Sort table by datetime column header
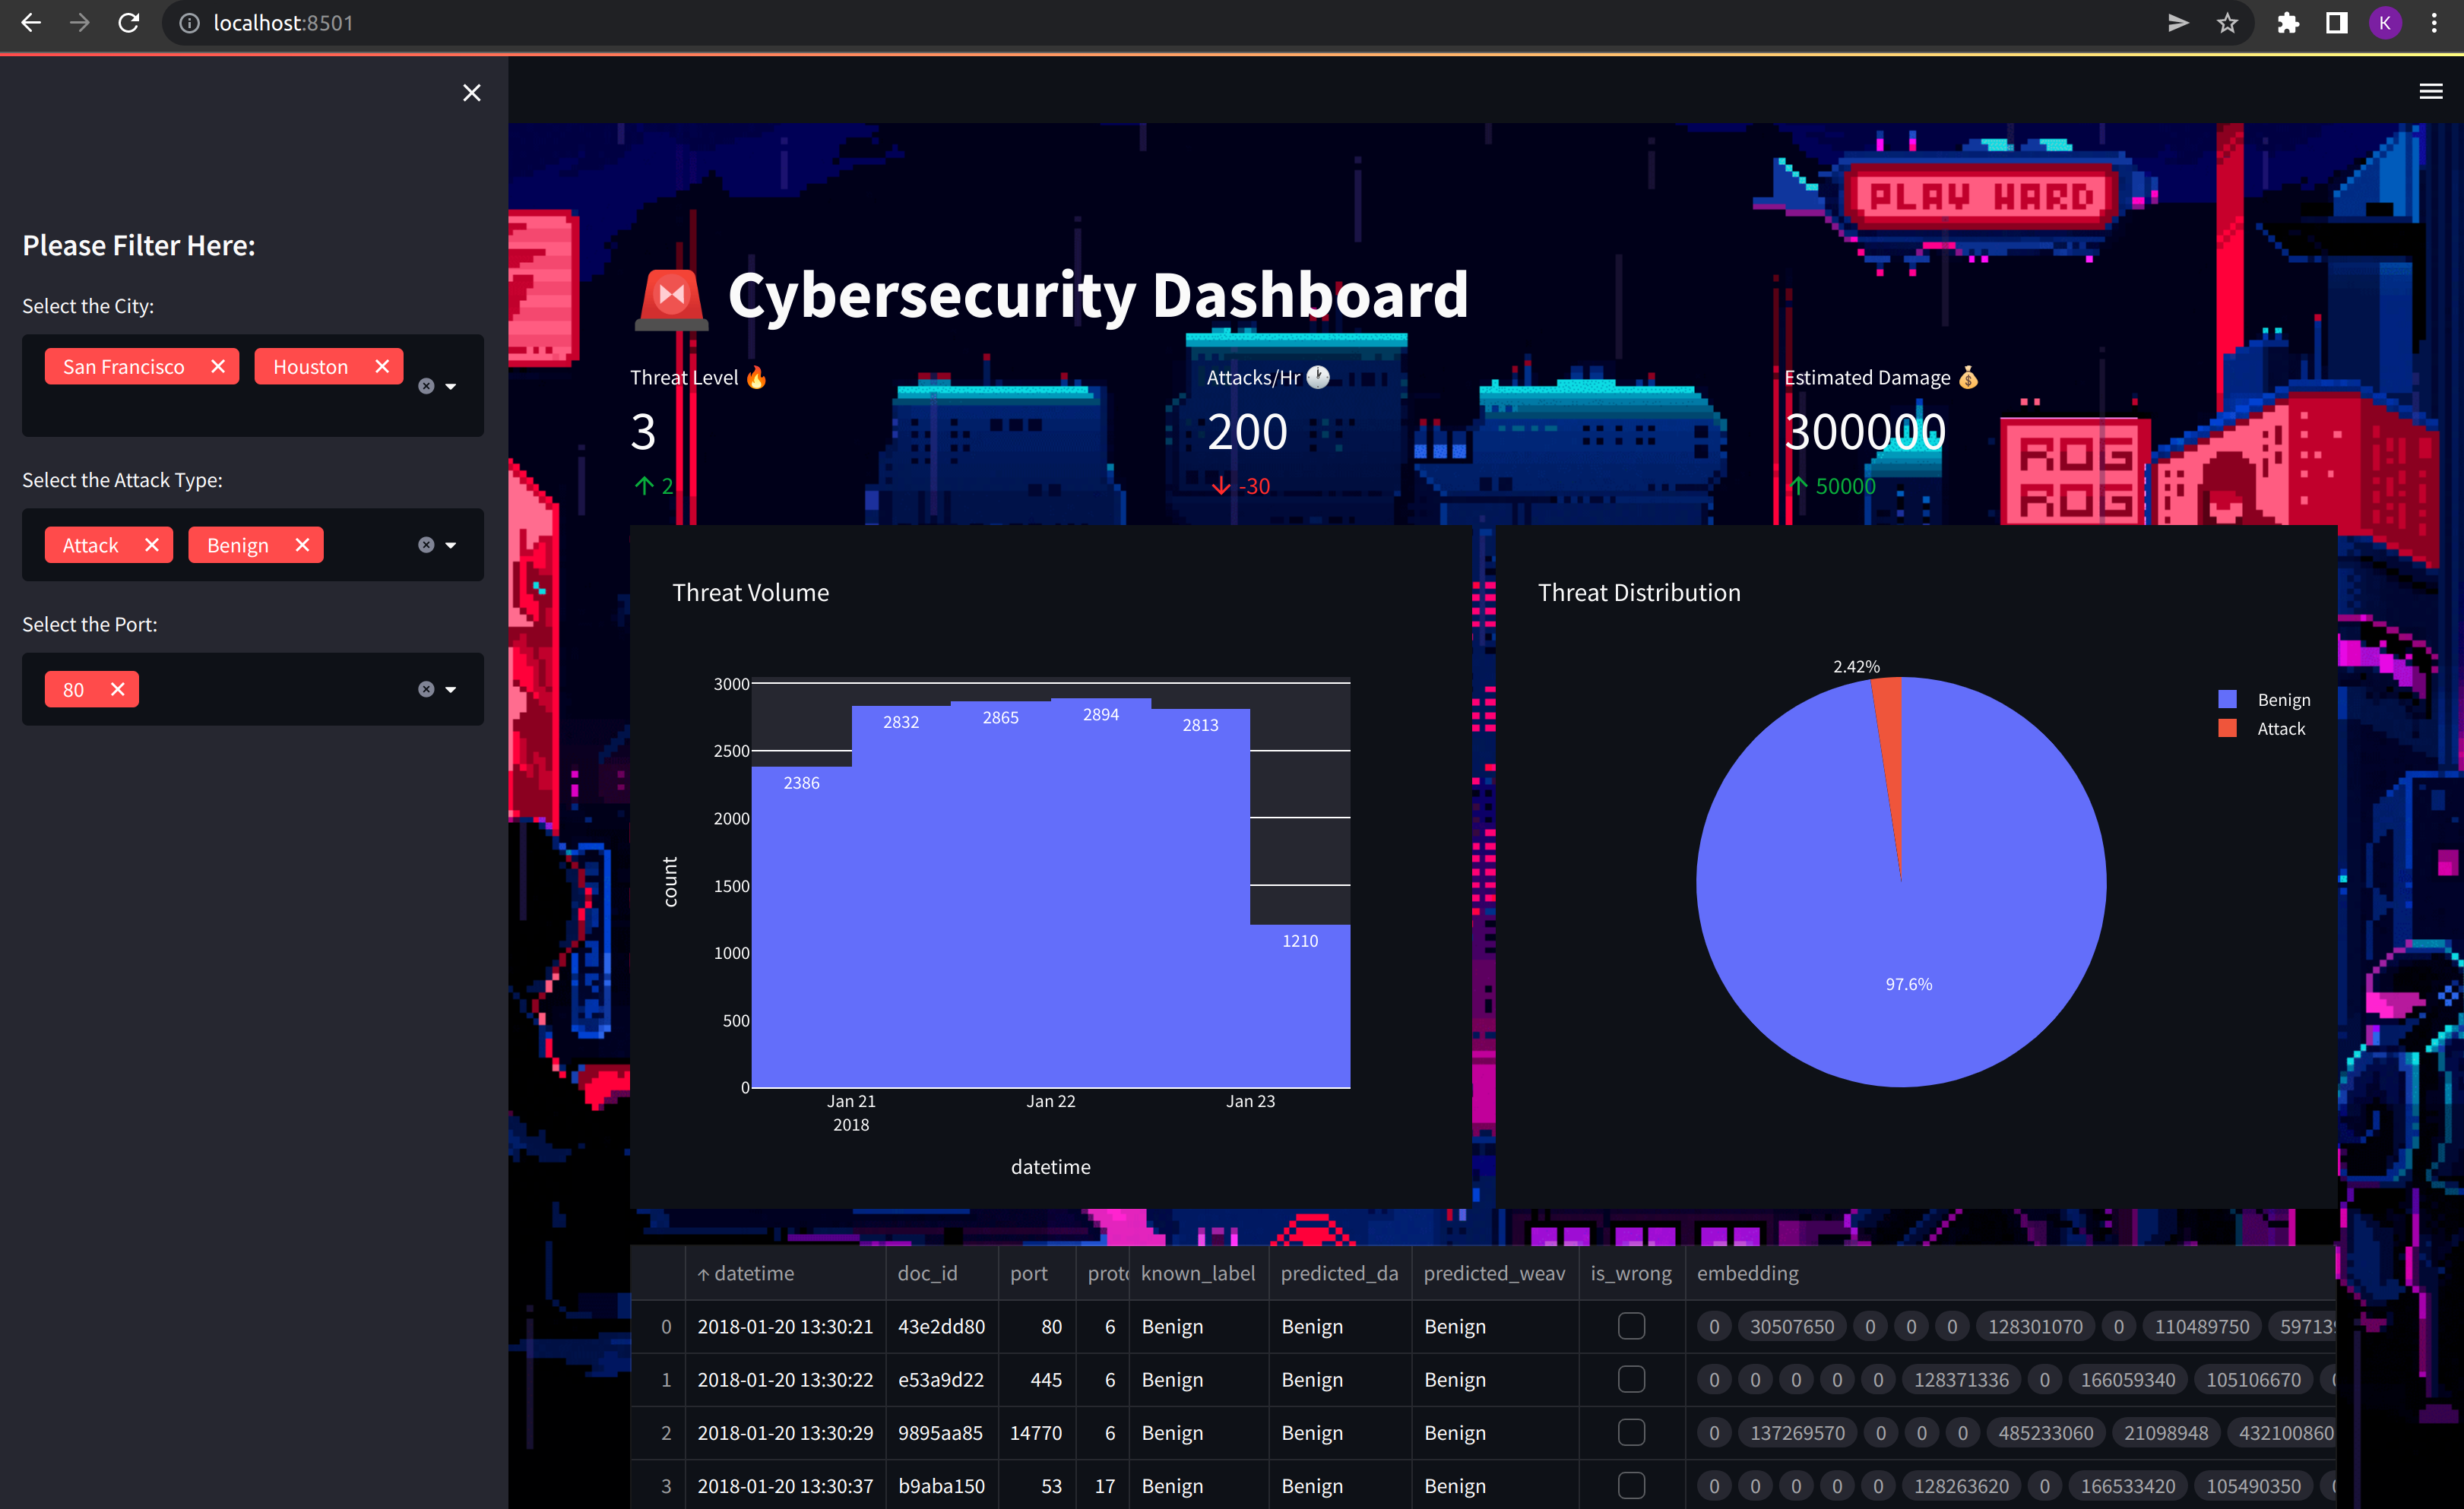Viewport: 2464px width, 1509px height. pos(754,1273)
